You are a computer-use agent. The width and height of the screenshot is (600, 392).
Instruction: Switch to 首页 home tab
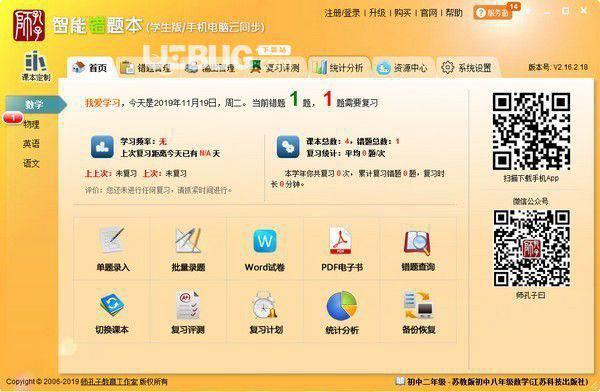tap(90, 68)
